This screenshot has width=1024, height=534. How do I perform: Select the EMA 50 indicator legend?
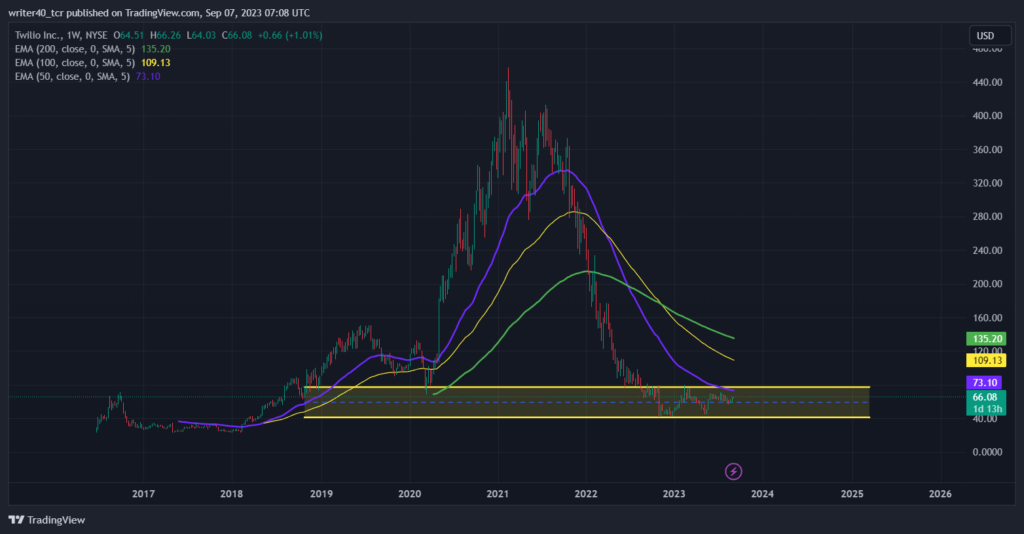[x=88, y=76]
